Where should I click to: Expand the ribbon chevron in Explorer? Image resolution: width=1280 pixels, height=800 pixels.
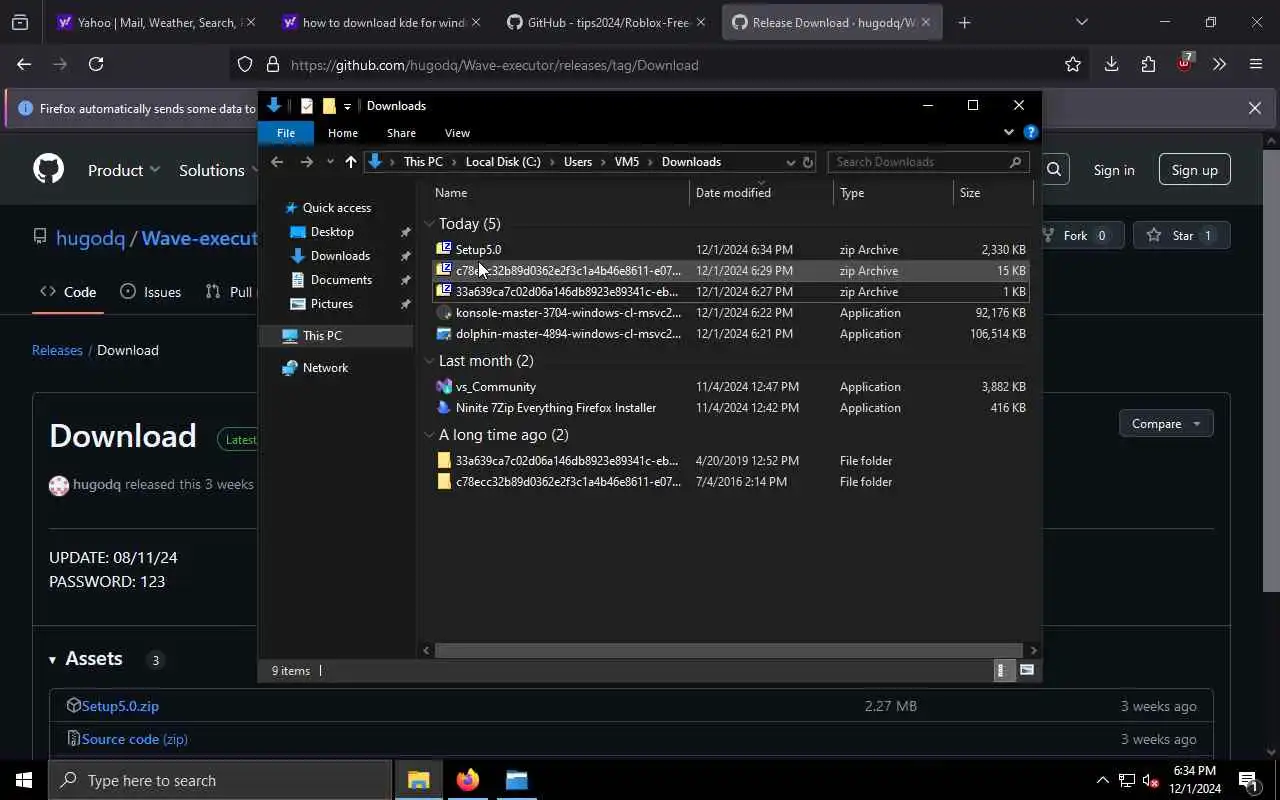coord(1008,132)
